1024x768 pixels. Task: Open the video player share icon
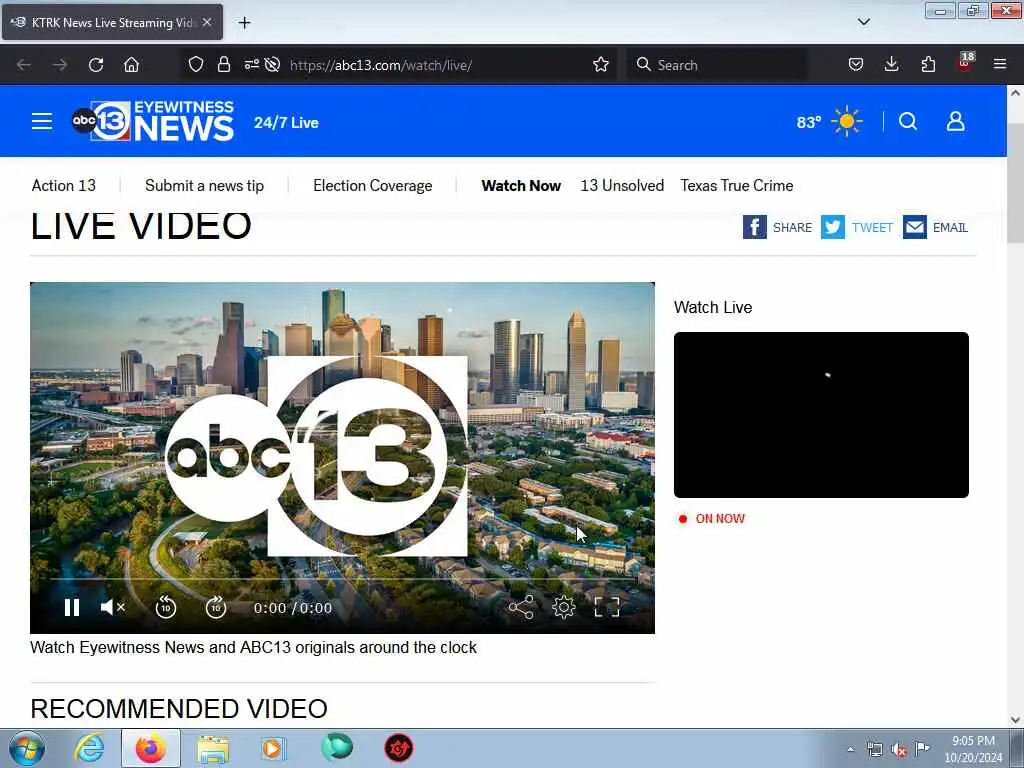[x=521, y=608]
